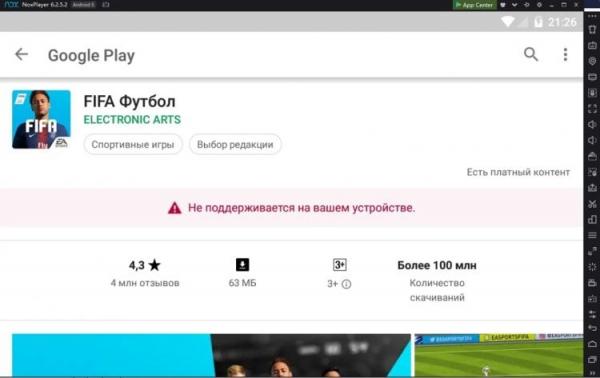600x378 pixels.
Task: Select the Выбор редакции chip
Action: pos(235,145)
